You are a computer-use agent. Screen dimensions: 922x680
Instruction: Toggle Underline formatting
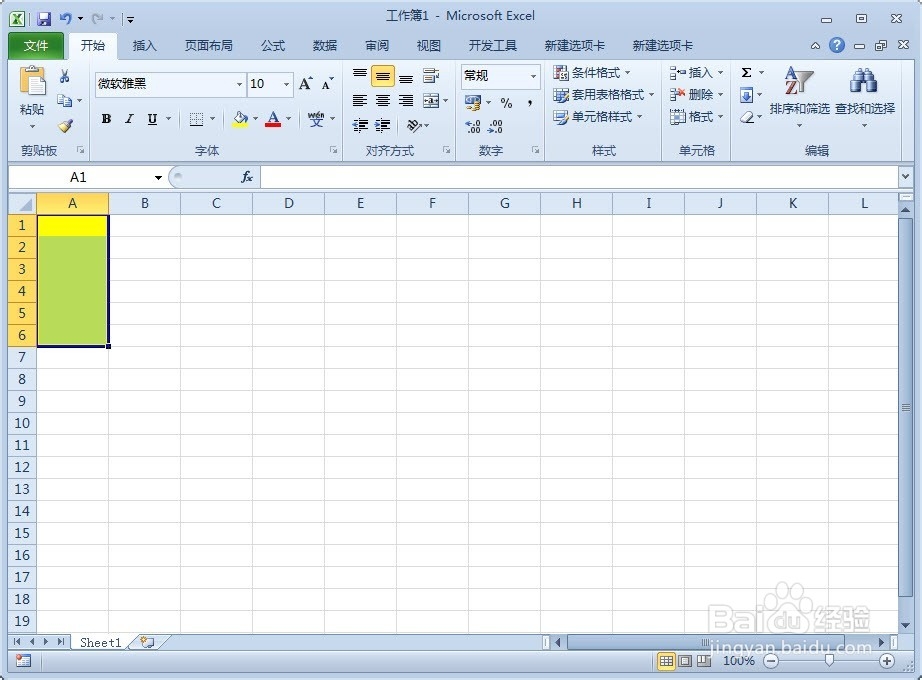coord(152,119)
